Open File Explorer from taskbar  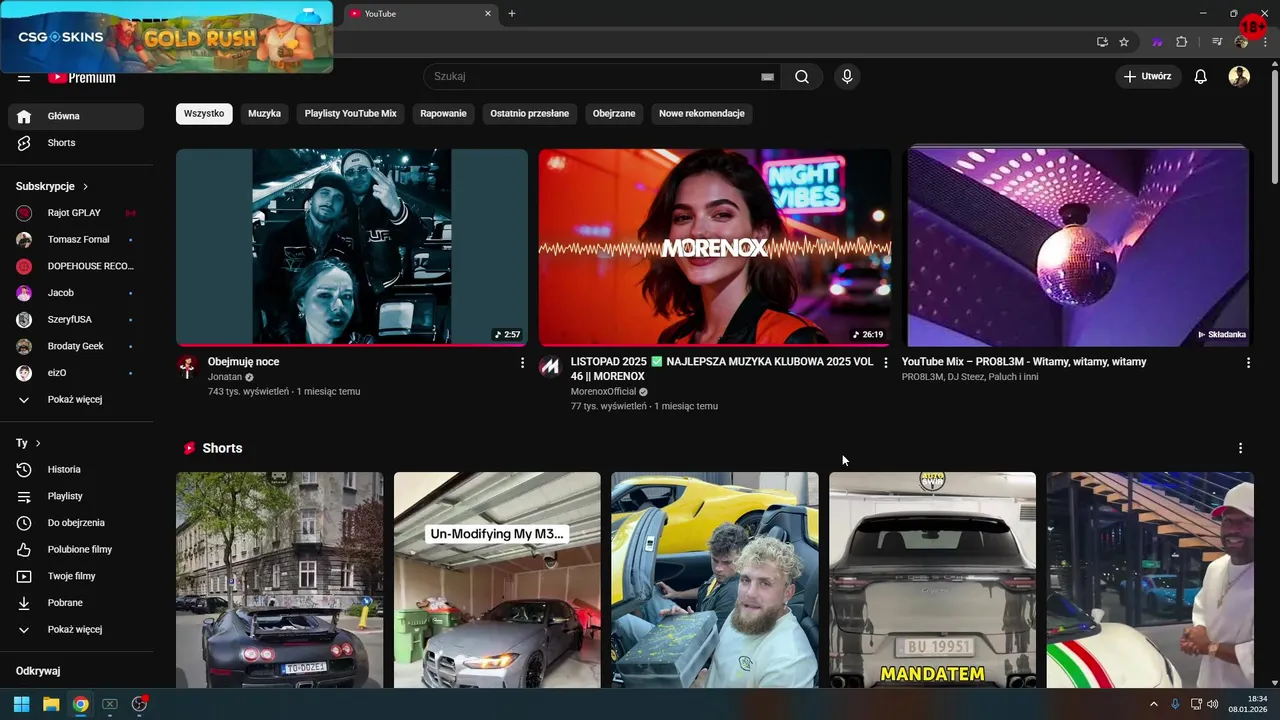(51, 704)
